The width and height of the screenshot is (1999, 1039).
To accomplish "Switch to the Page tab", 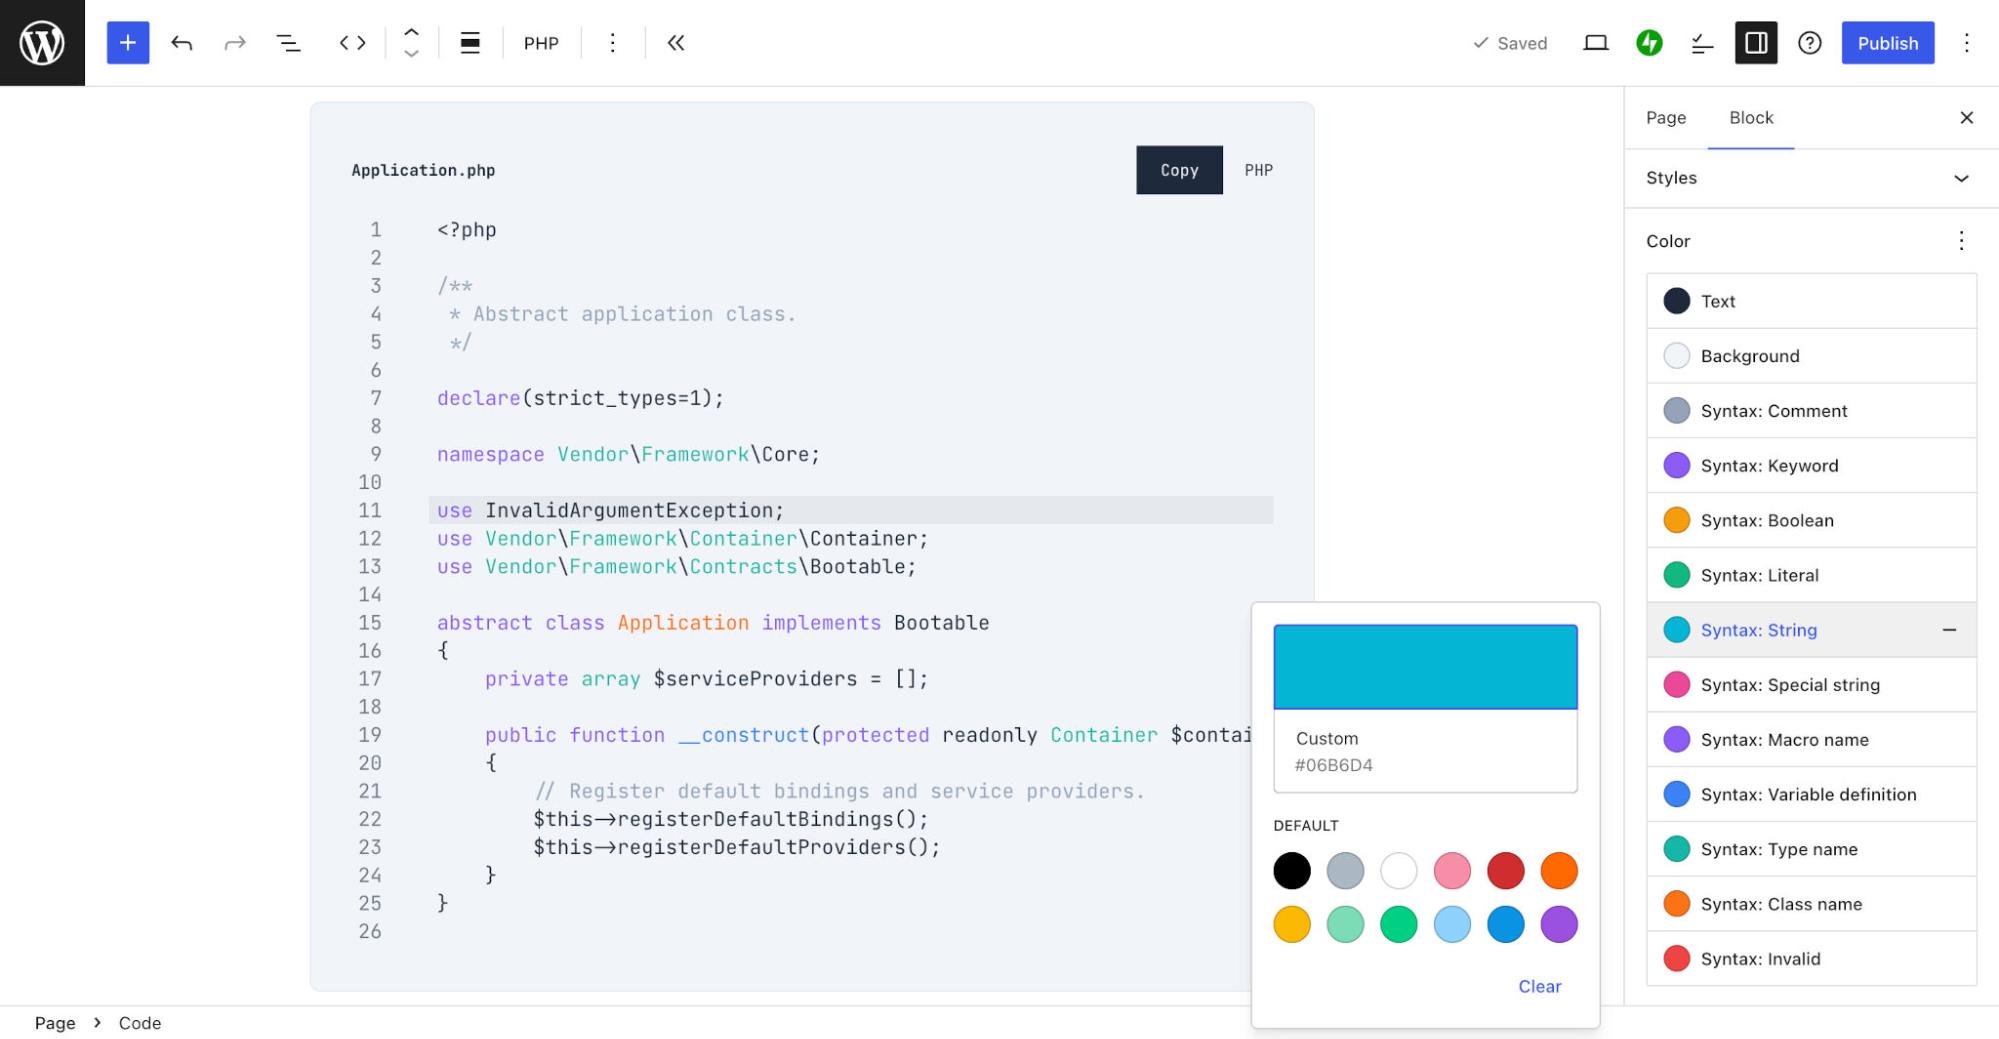I will coord(1665,117).
